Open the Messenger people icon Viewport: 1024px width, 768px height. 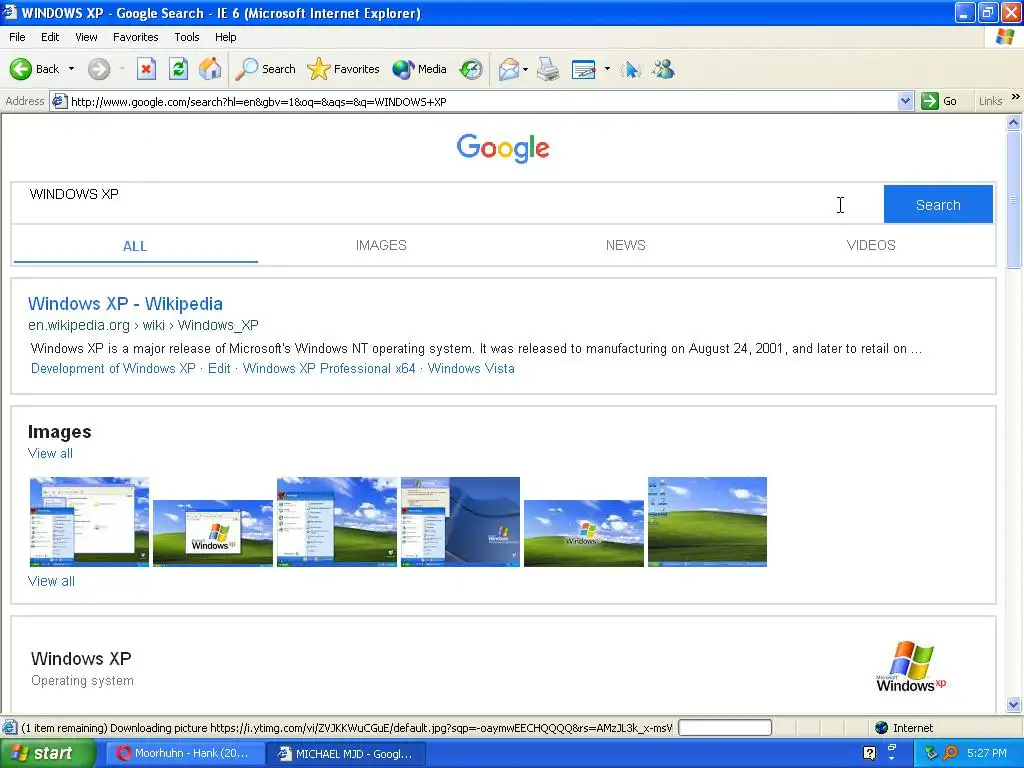[x=664, y=69]
